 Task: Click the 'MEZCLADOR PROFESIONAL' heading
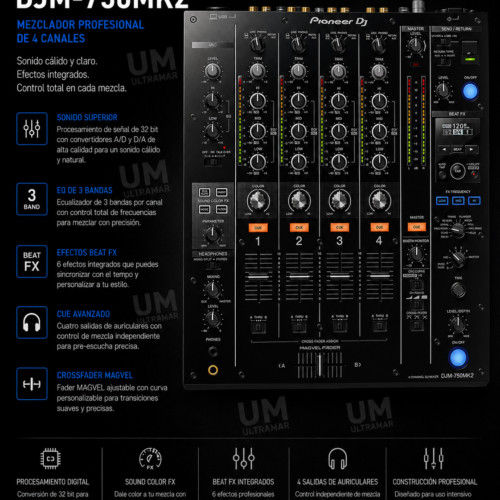pyautogui.click(x=80, y=25)
